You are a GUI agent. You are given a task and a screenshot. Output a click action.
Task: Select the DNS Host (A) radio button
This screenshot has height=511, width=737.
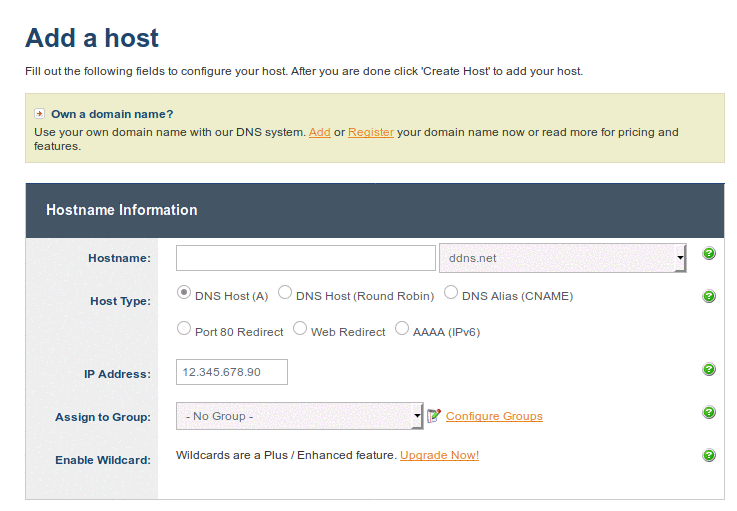[x=184, y=293]
